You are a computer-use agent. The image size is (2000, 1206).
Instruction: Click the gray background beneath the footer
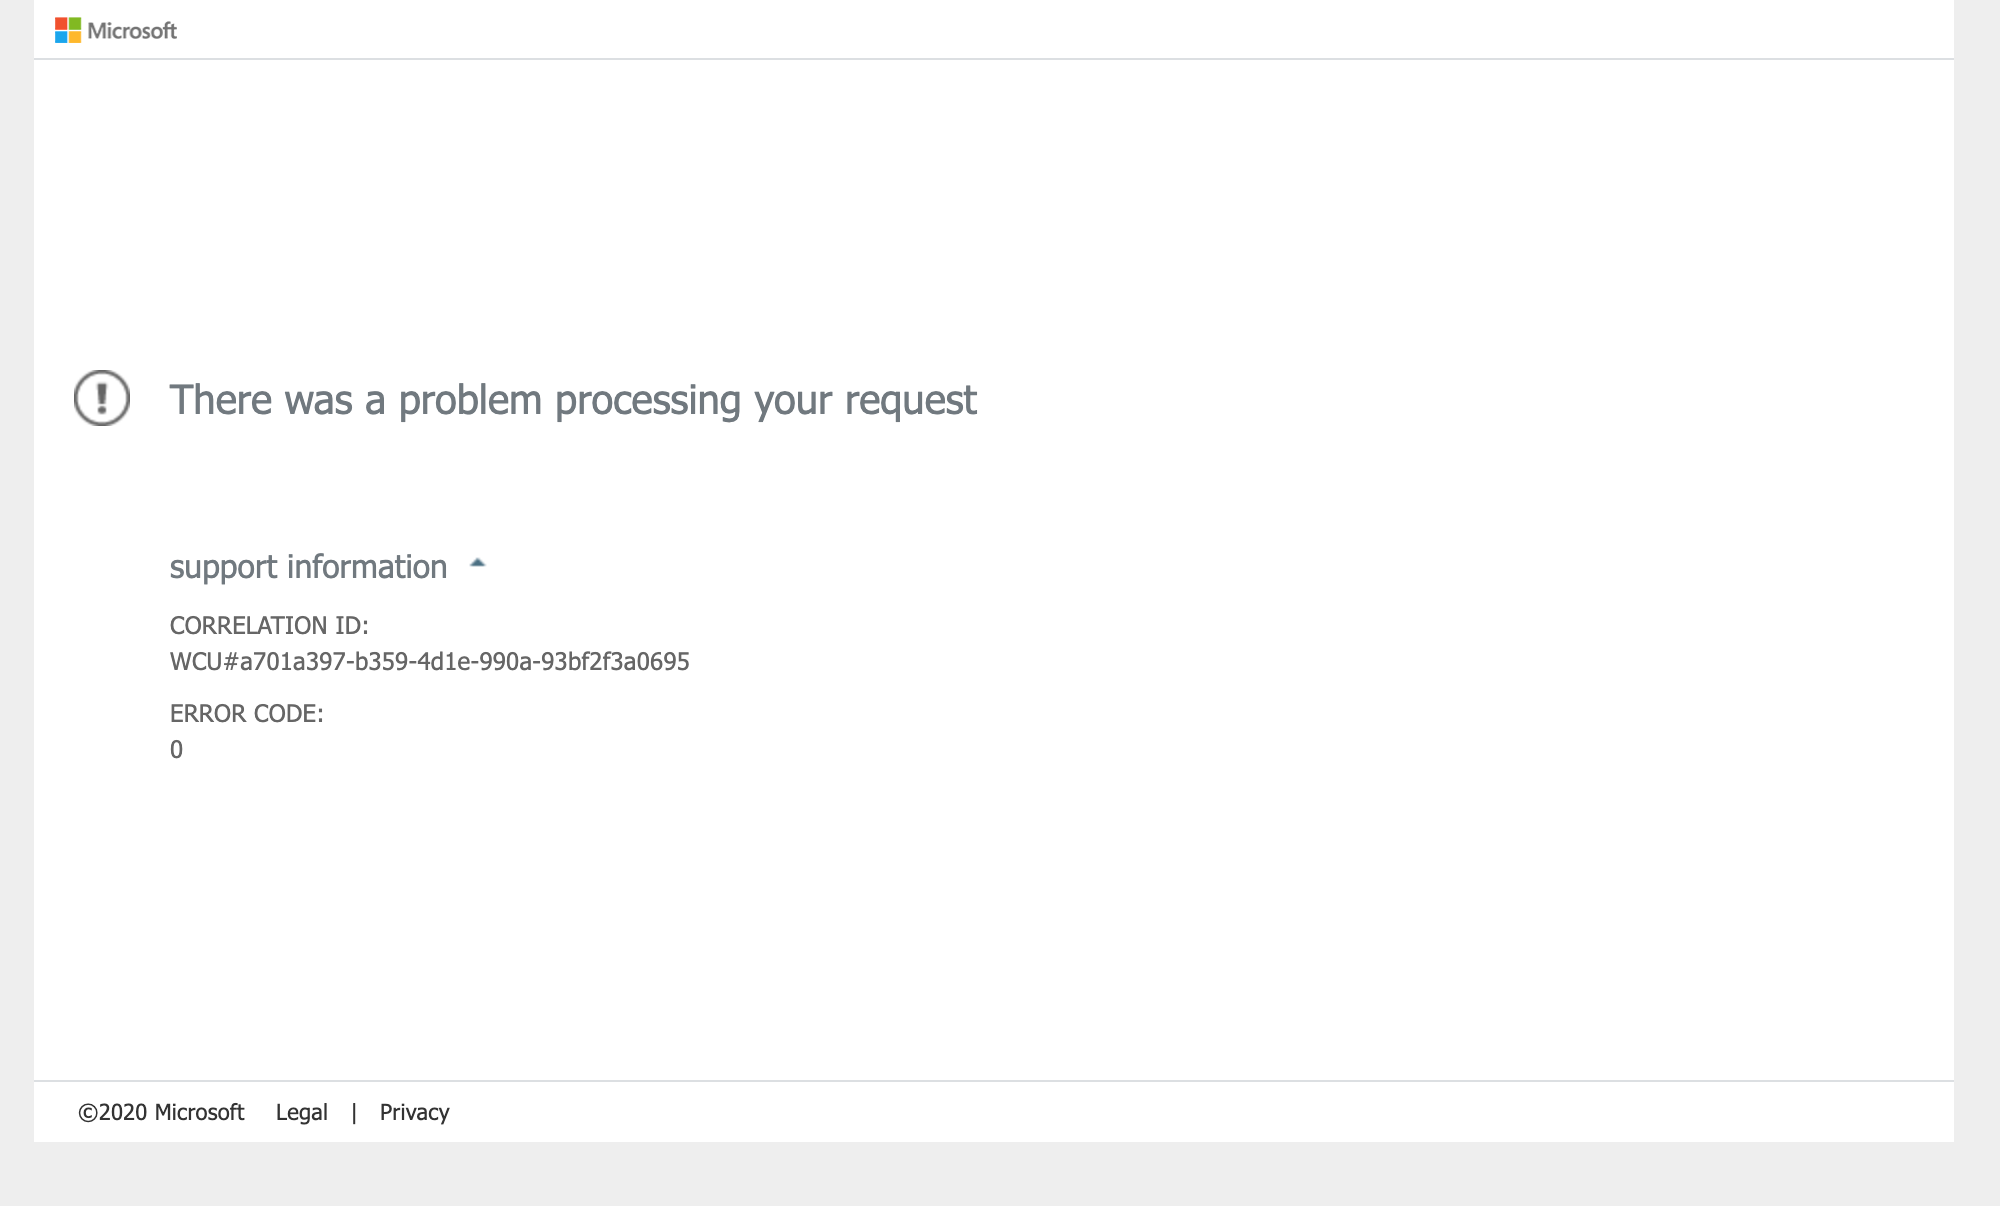1000,1174
